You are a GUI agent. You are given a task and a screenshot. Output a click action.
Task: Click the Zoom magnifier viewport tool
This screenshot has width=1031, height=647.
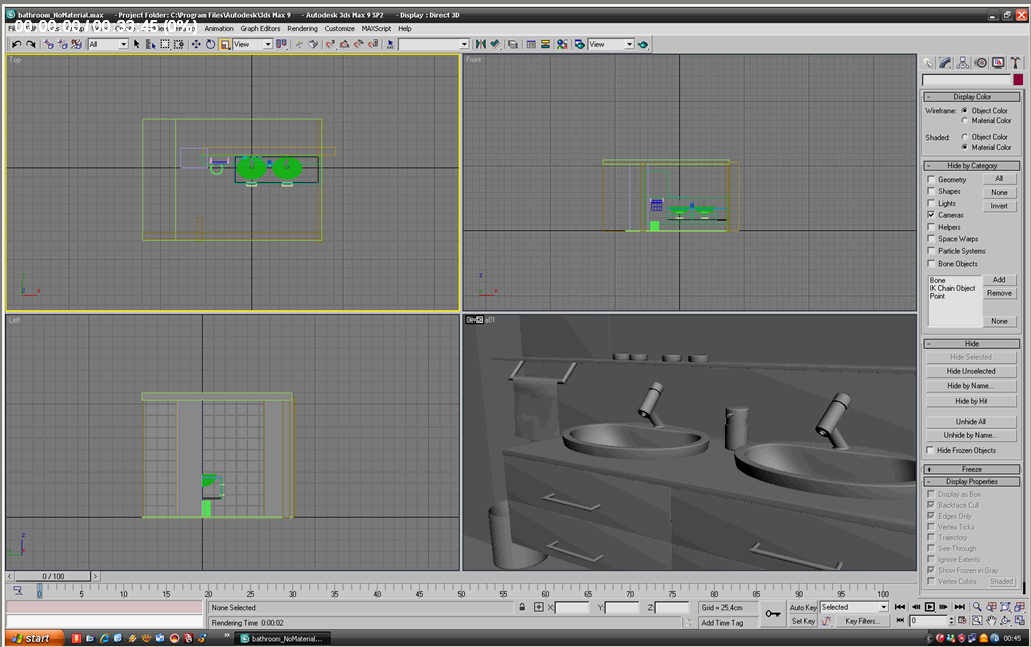977,607
